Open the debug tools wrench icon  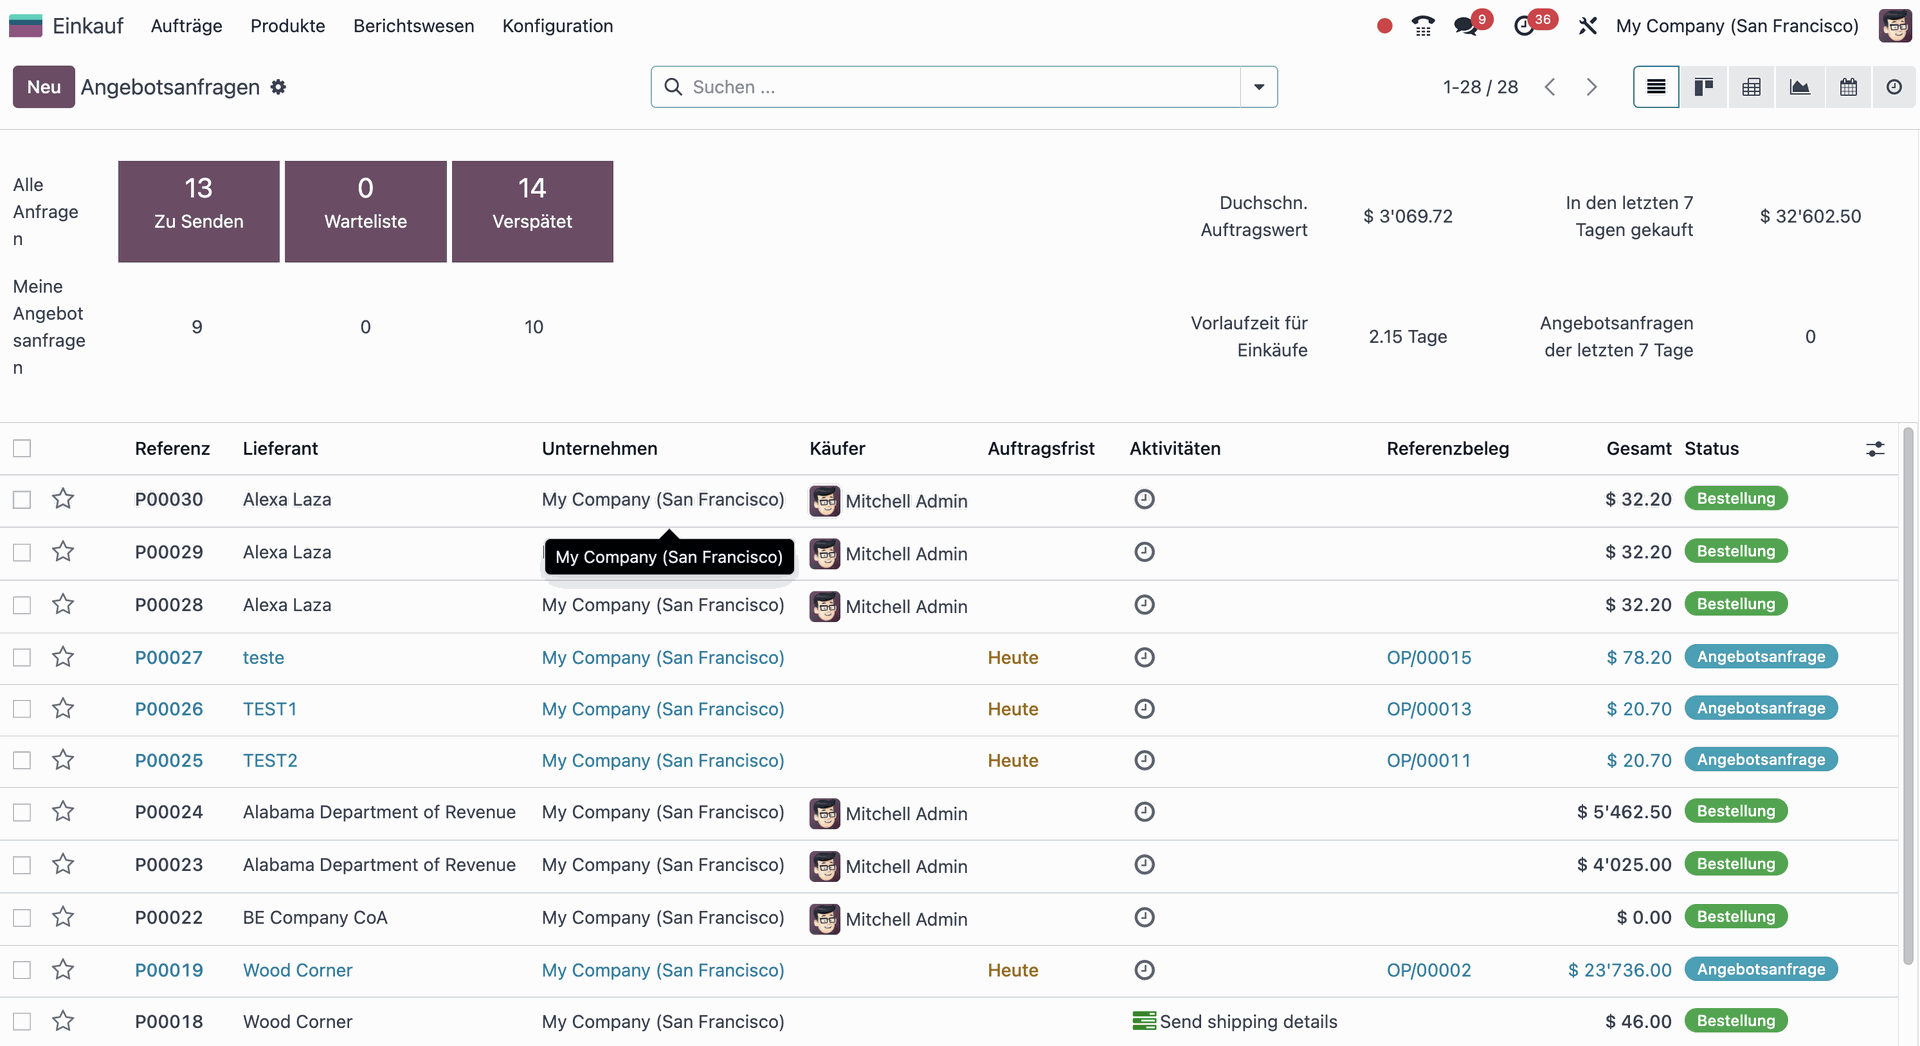1587,26
